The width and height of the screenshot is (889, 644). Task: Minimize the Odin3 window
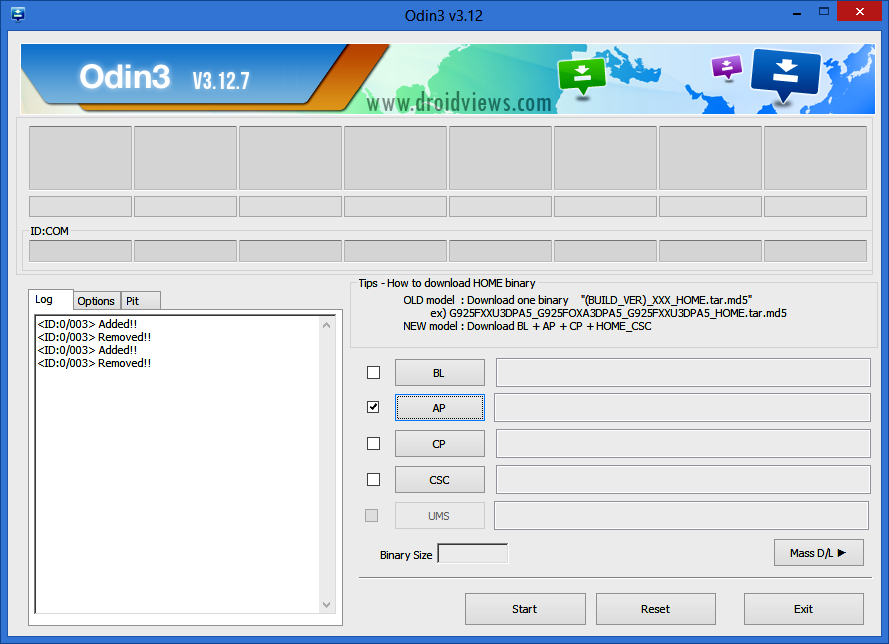[797, 12]
